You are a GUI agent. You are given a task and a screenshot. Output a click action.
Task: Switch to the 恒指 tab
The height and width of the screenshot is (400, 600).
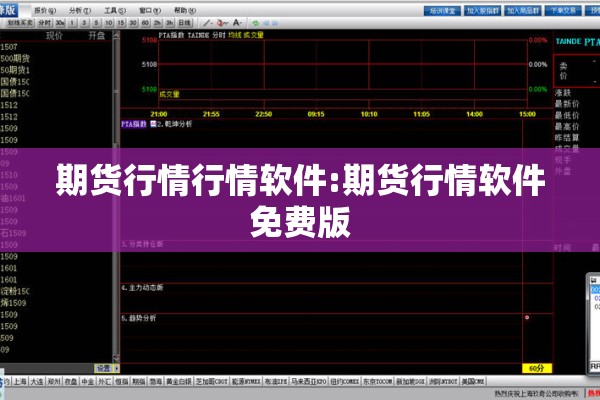[122, 382]
